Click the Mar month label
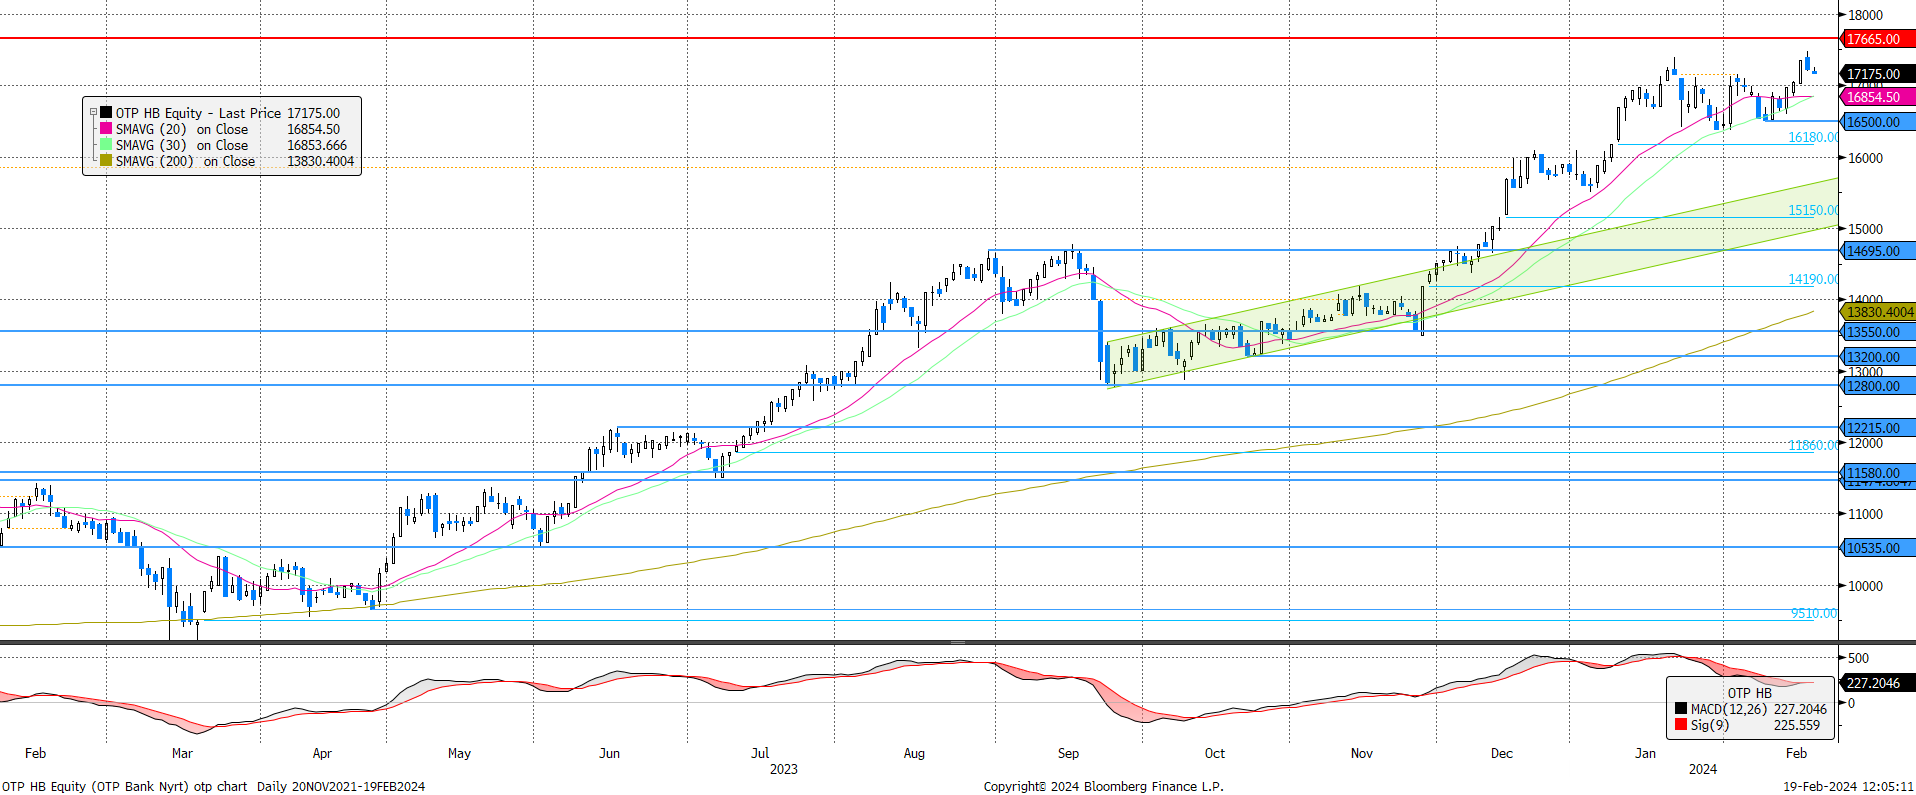The height and width of the screenshot is (795, 1916). coord(182,753)
